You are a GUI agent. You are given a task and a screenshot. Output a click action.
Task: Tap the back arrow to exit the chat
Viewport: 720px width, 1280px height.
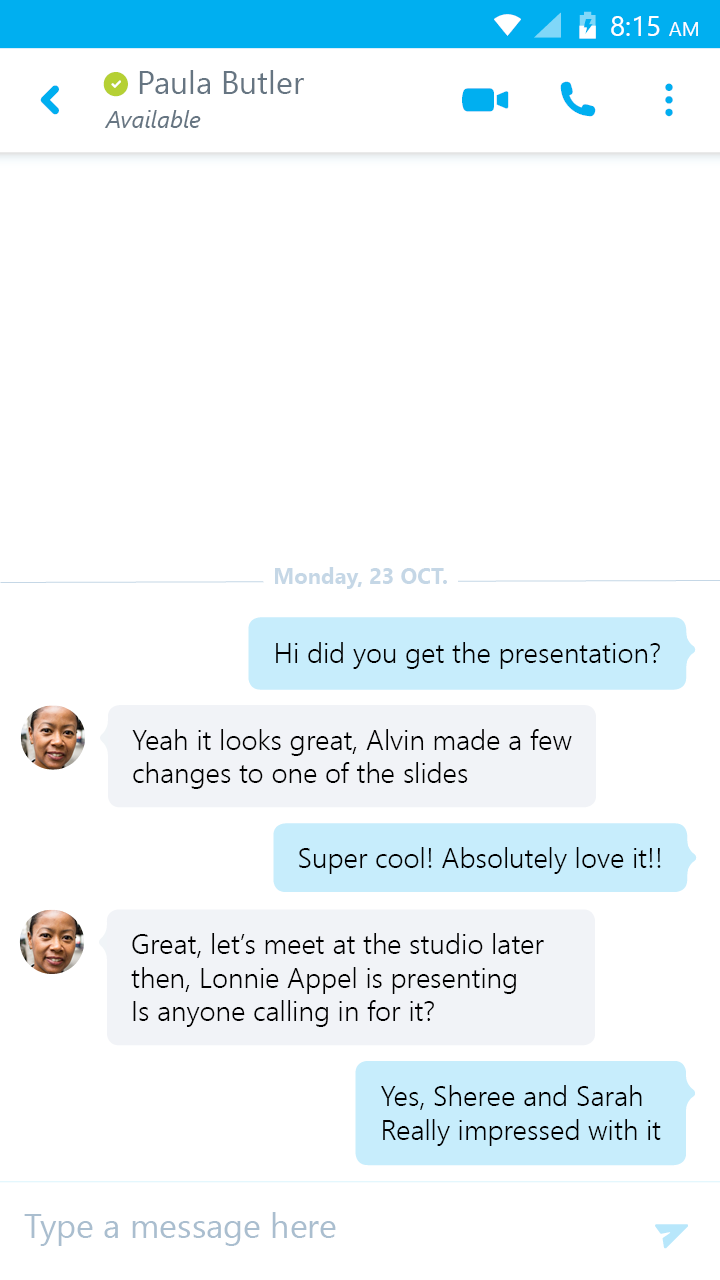(50, 99)
